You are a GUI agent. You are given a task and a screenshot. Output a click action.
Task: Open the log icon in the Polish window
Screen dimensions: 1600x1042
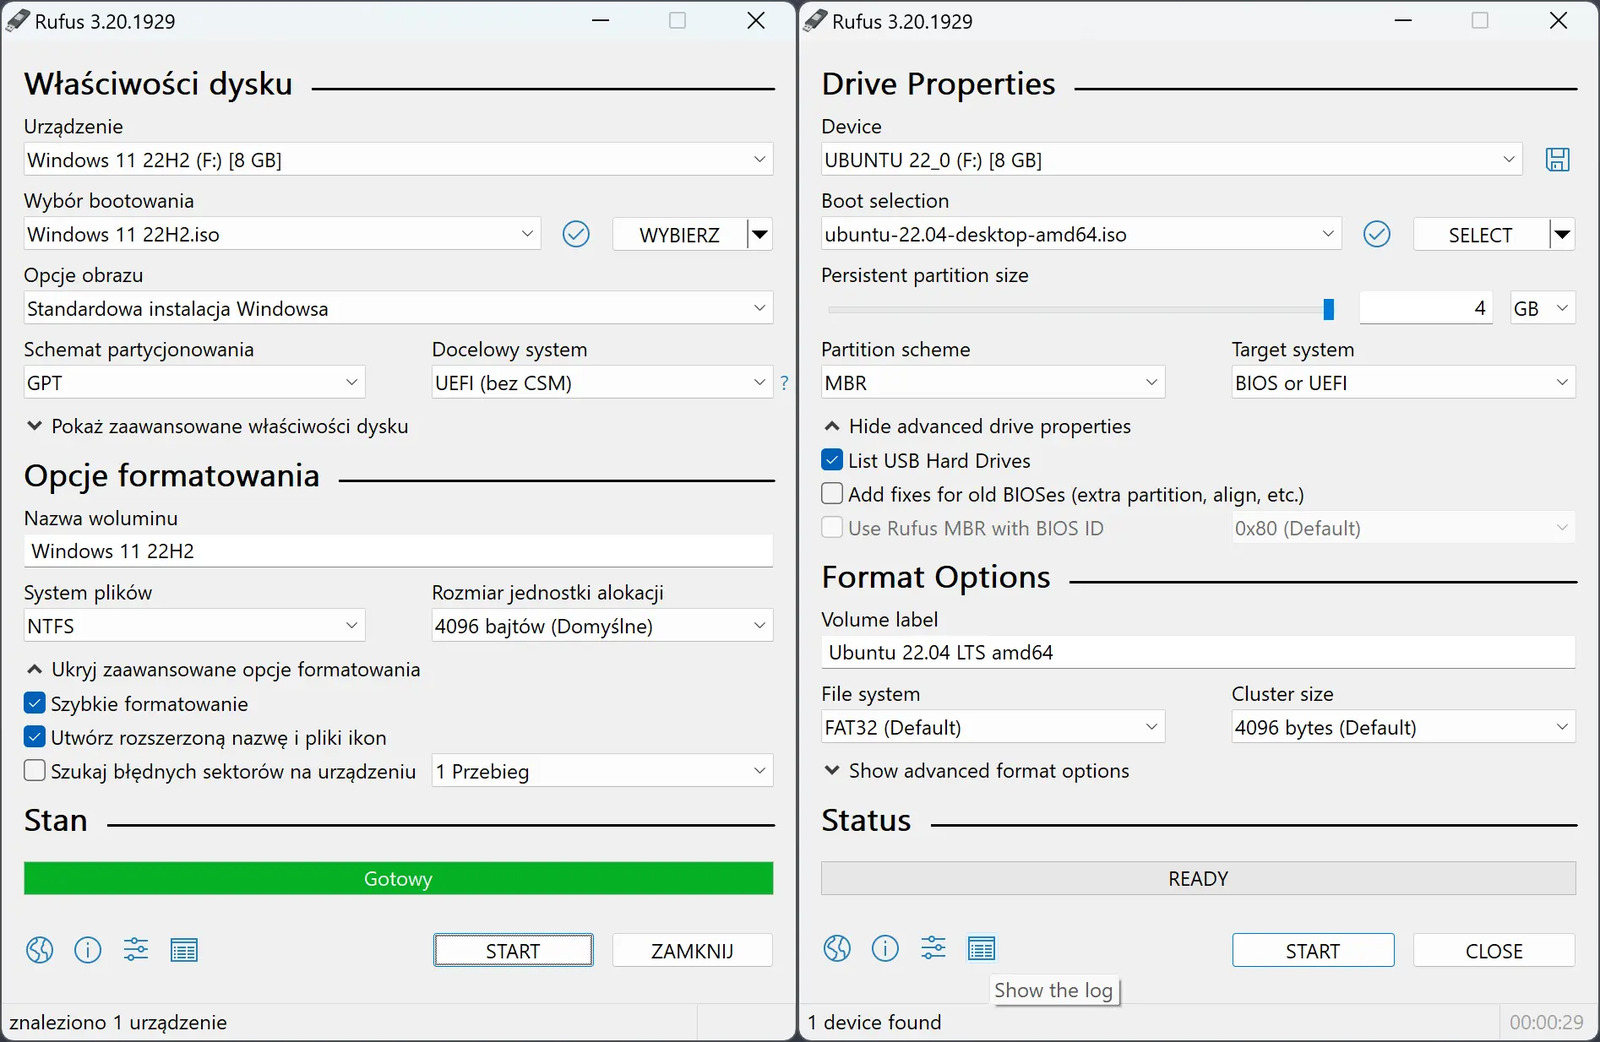[184, 950]
